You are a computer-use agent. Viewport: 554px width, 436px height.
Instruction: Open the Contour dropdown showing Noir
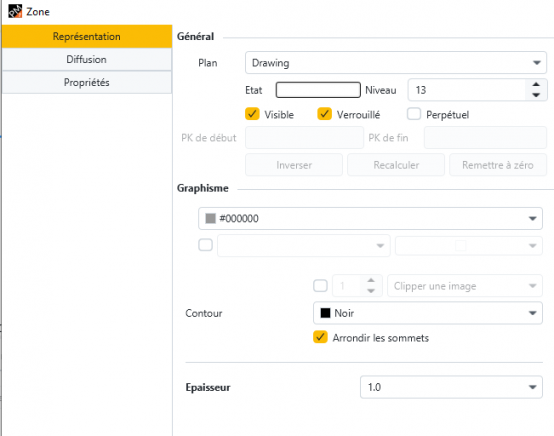pos(428,313)
